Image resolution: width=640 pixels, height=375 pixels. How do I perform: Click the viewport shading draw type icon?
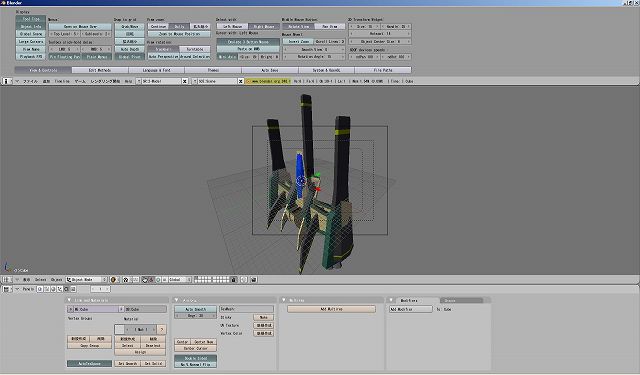[x=114, y=280]
